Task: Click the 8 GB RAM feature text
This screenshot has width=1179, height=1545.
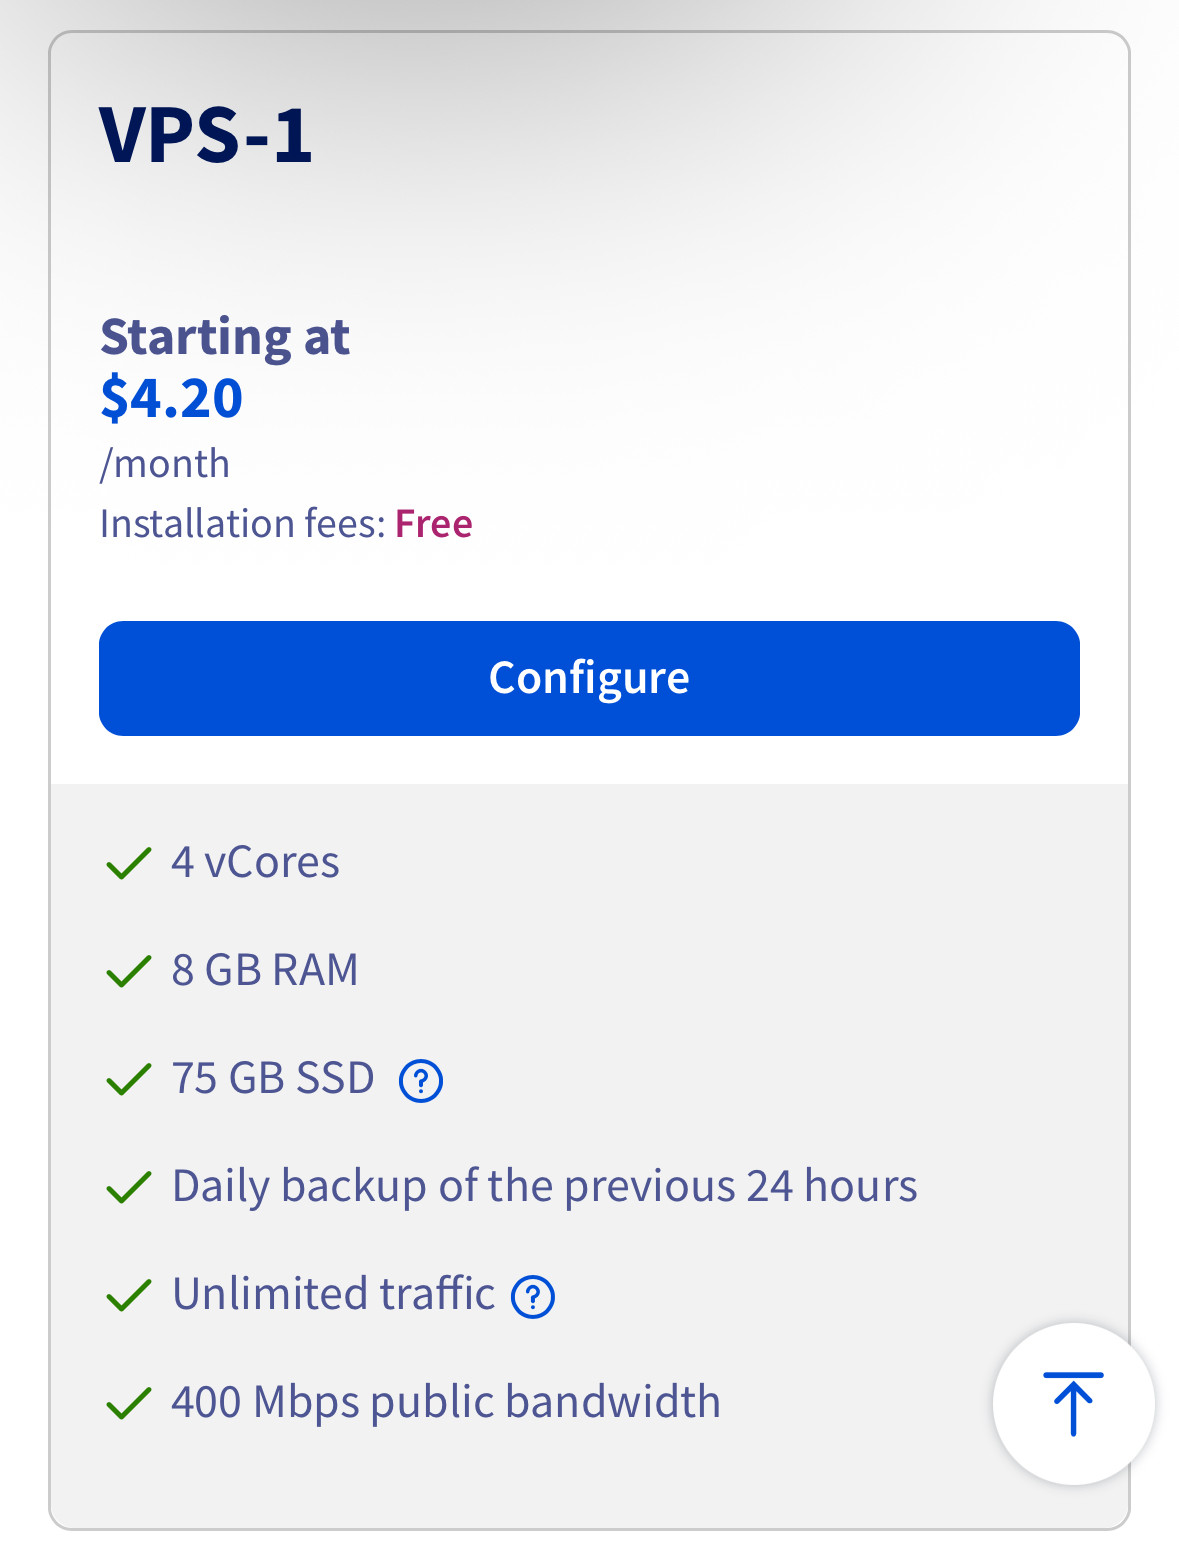Action: click(265, 970)
